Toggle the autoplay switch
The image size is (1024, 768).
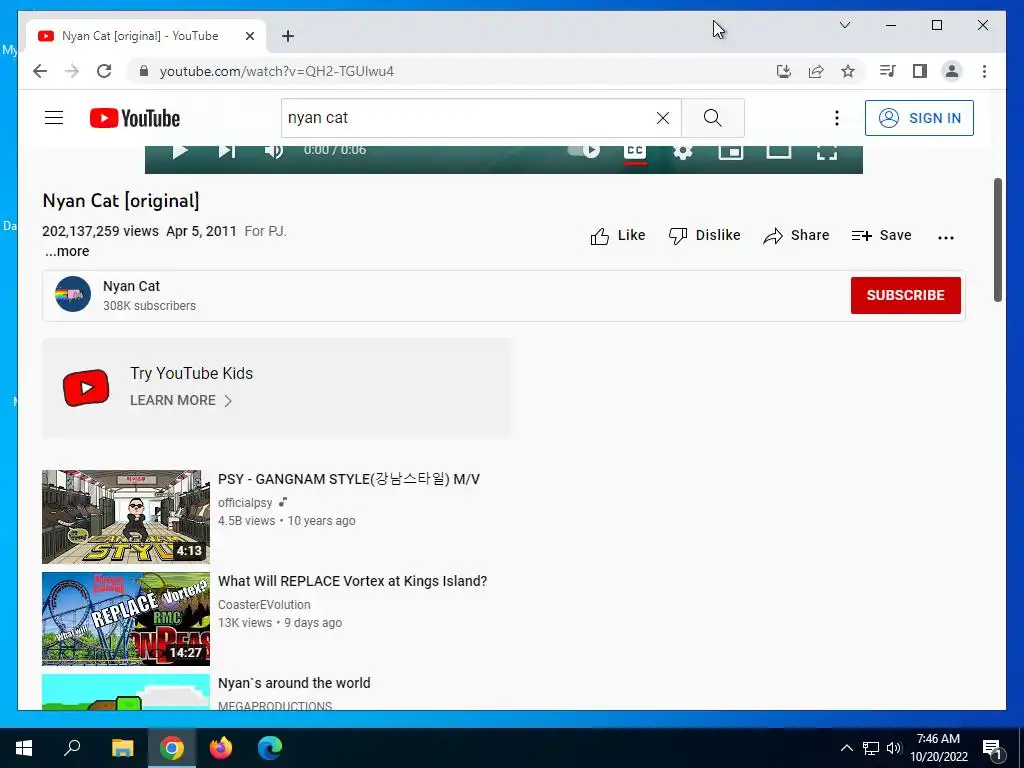tap(584, 151)
